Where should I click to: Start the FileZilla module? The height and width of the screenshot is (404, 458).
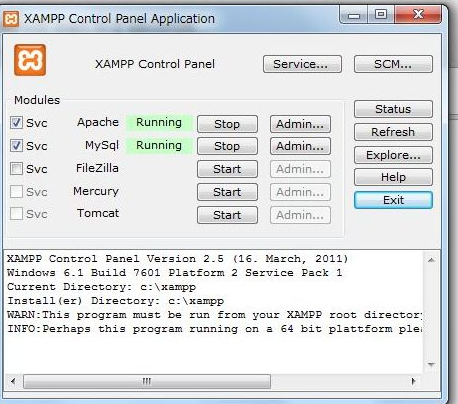point(227,169)
